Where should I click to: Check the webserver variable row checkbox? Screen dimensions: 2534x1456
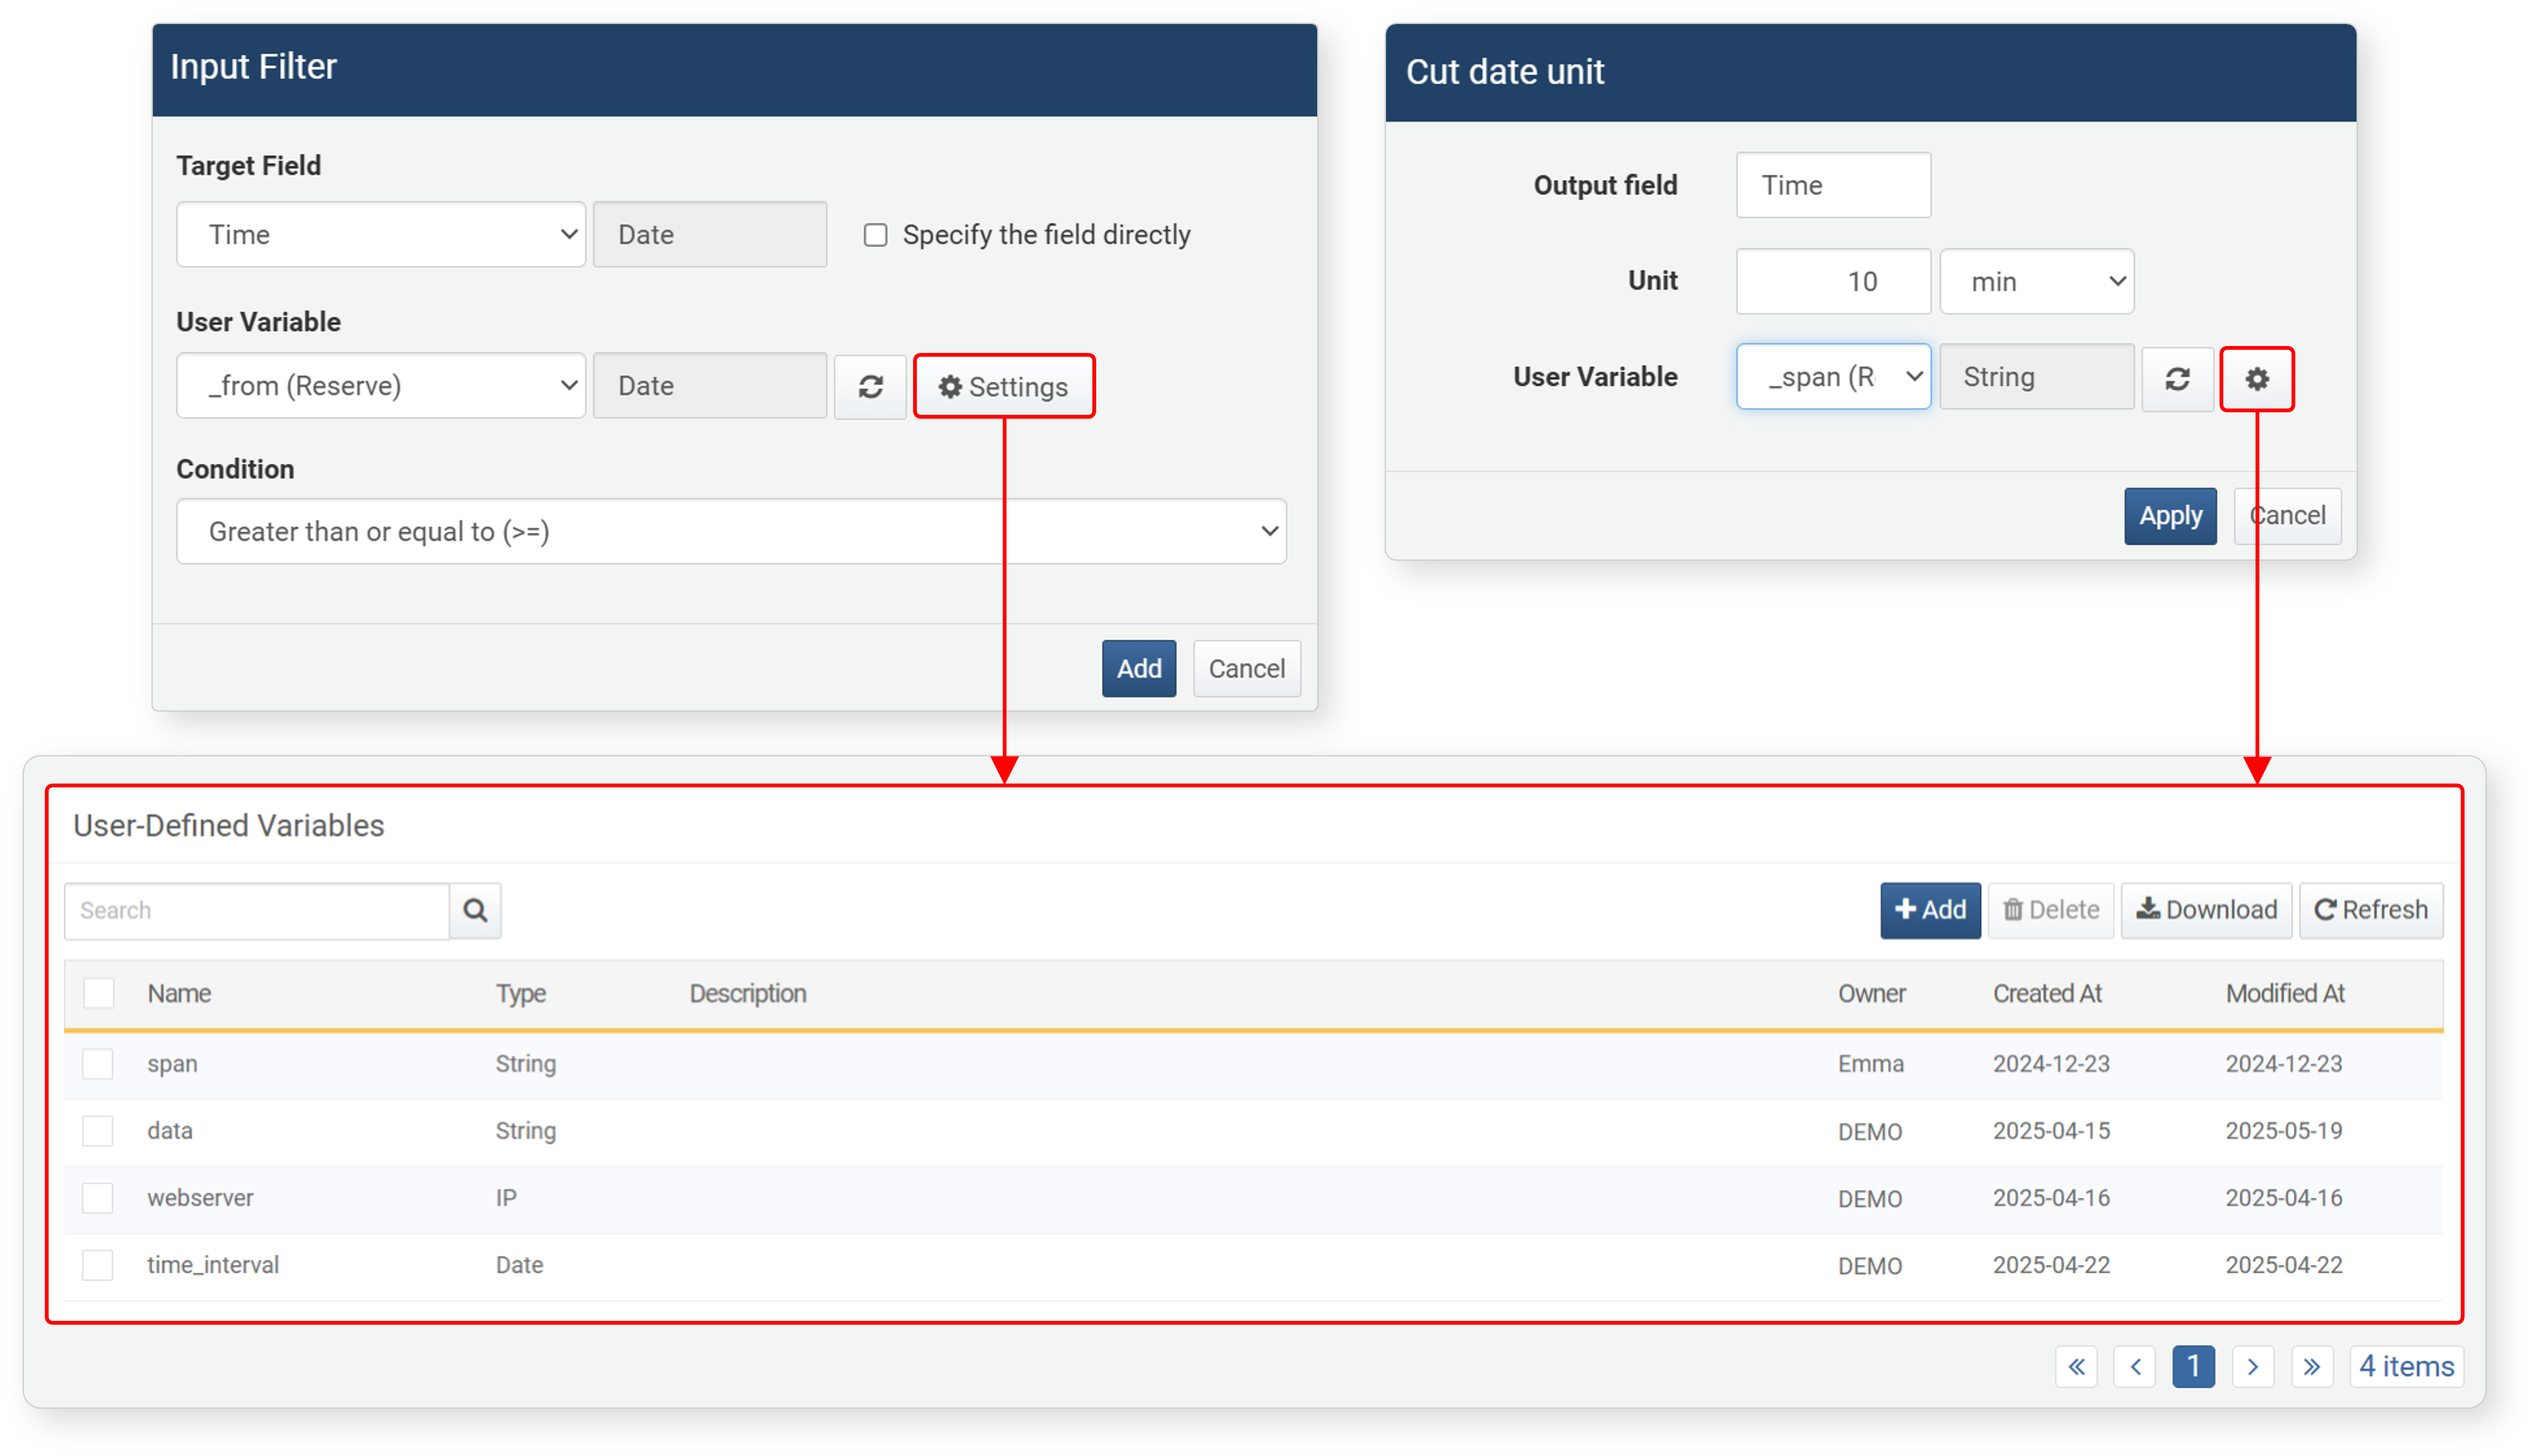(x=98, y=1198)
